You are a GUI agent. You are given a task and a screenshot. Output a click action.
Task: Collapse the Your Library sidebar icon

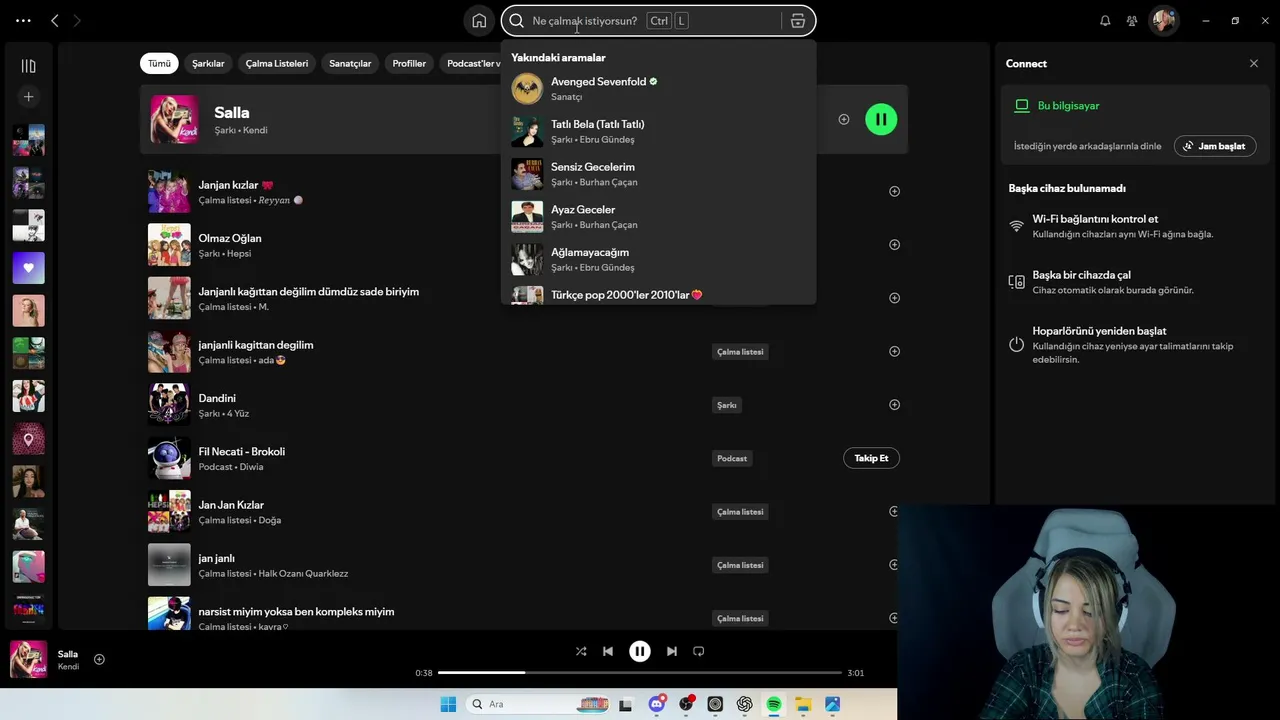(x=28, y=66)
